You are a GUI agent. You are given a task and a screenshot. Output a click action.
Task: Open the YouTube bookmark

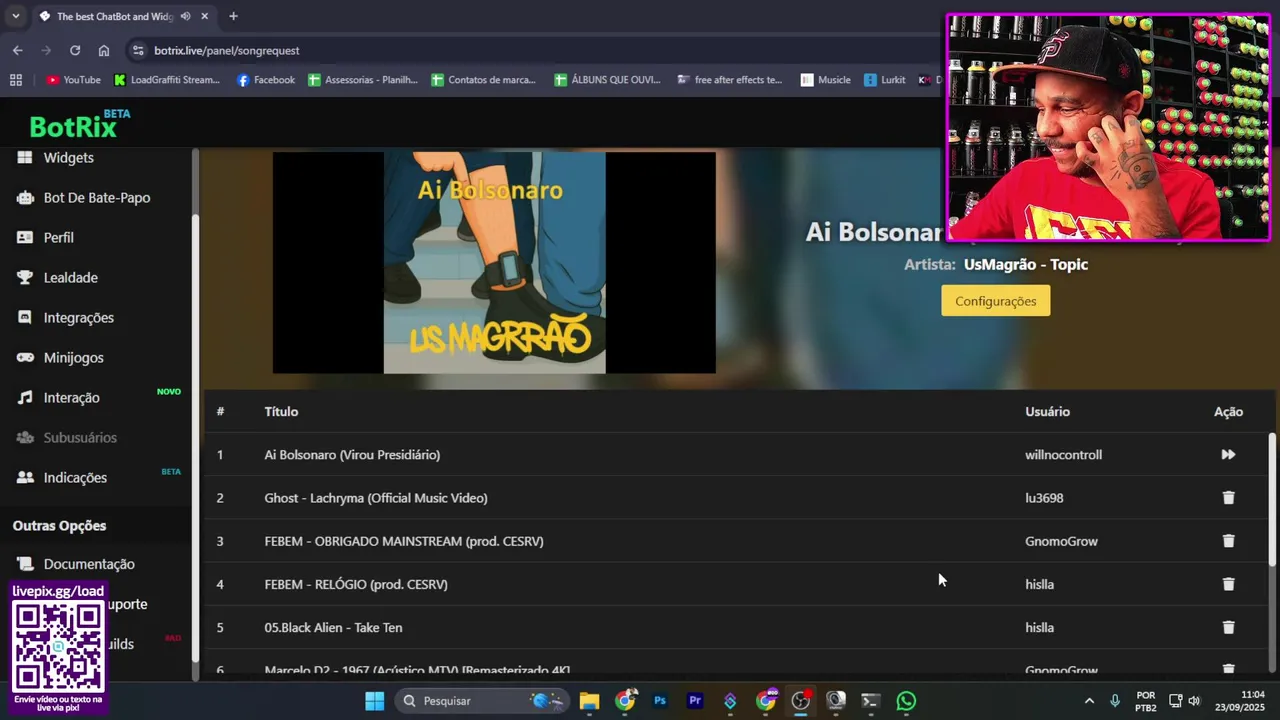[x=73, y=80]
